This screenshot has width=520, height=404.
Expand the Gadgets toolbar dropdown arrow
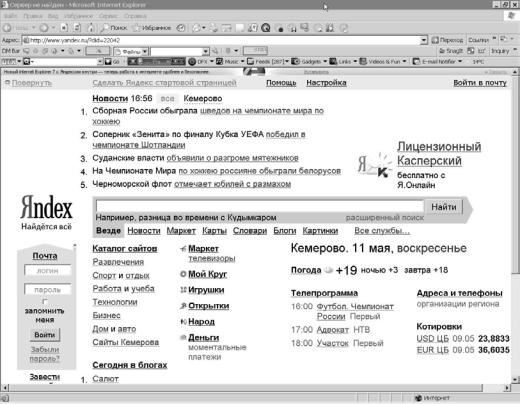tap(325, 62)
